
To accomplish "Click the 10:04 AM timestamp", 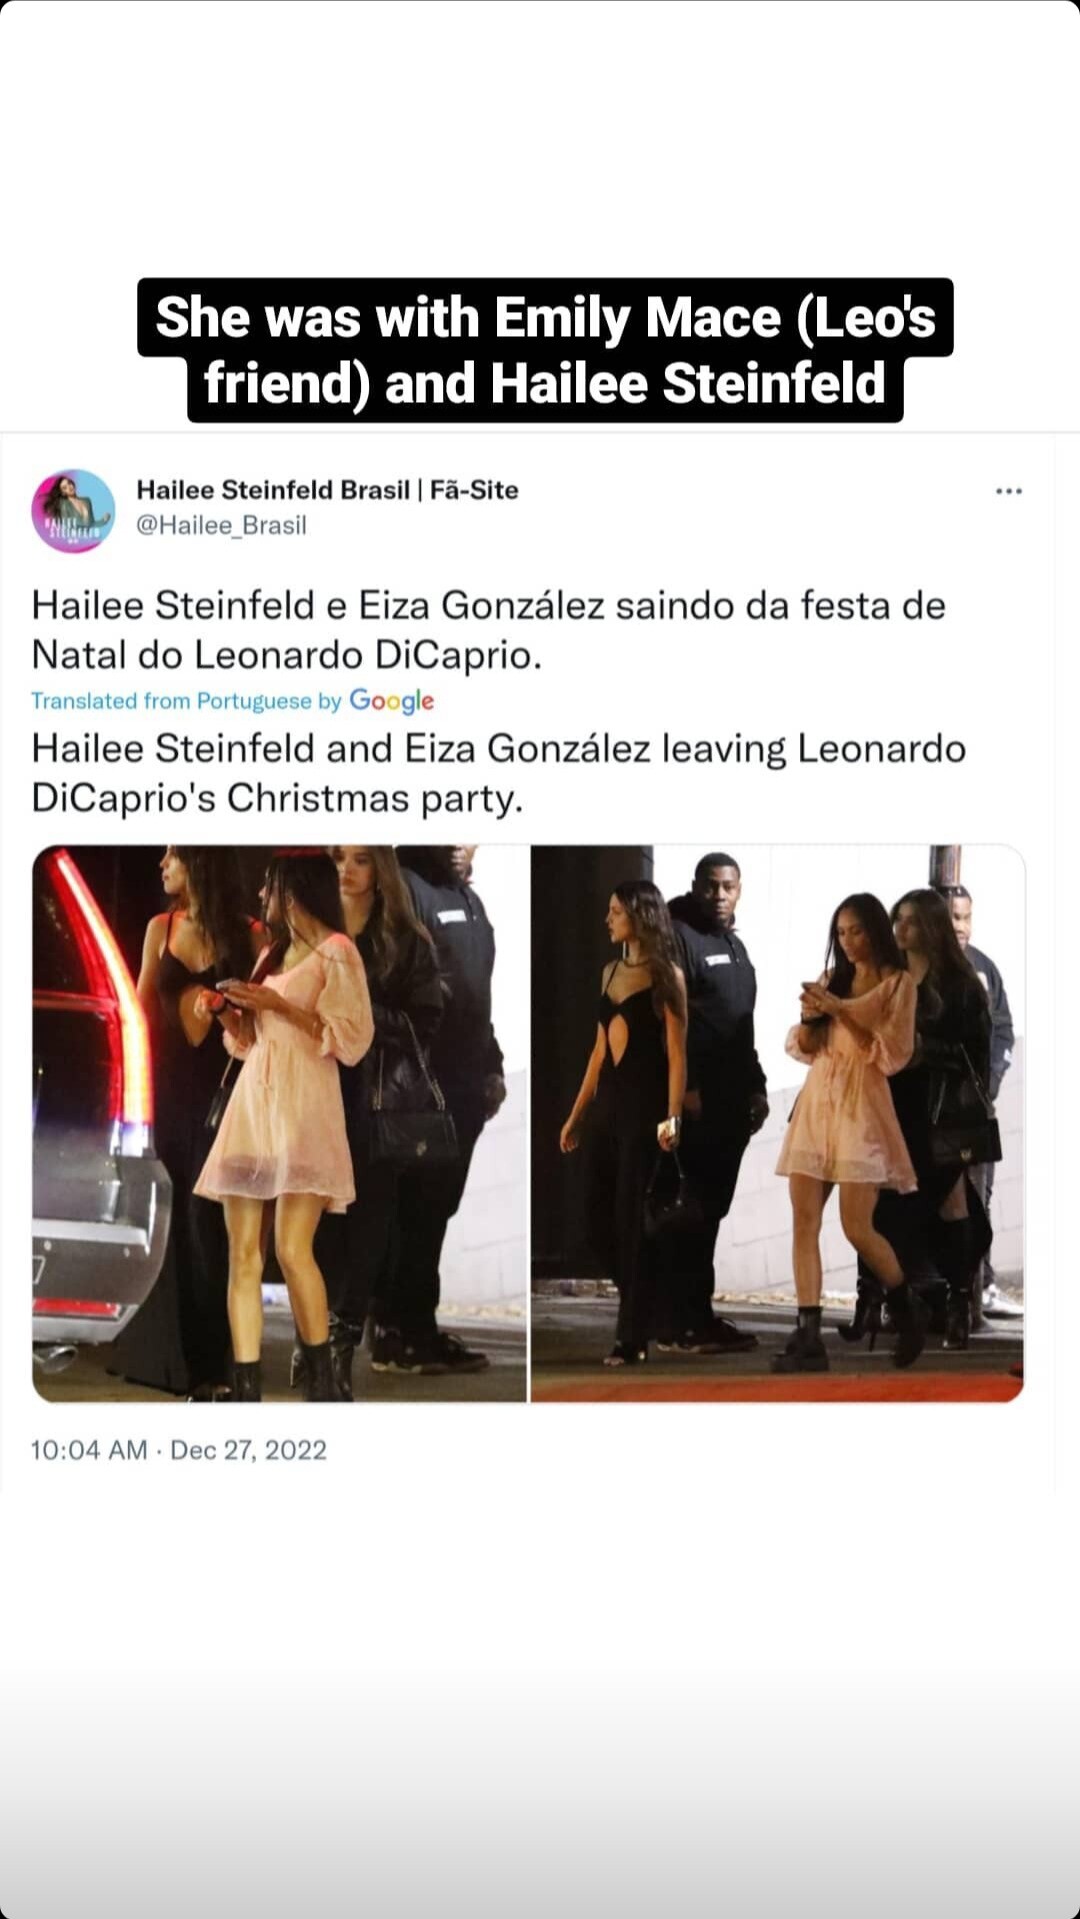I will pyautogui.click(x=89, y=1450).
